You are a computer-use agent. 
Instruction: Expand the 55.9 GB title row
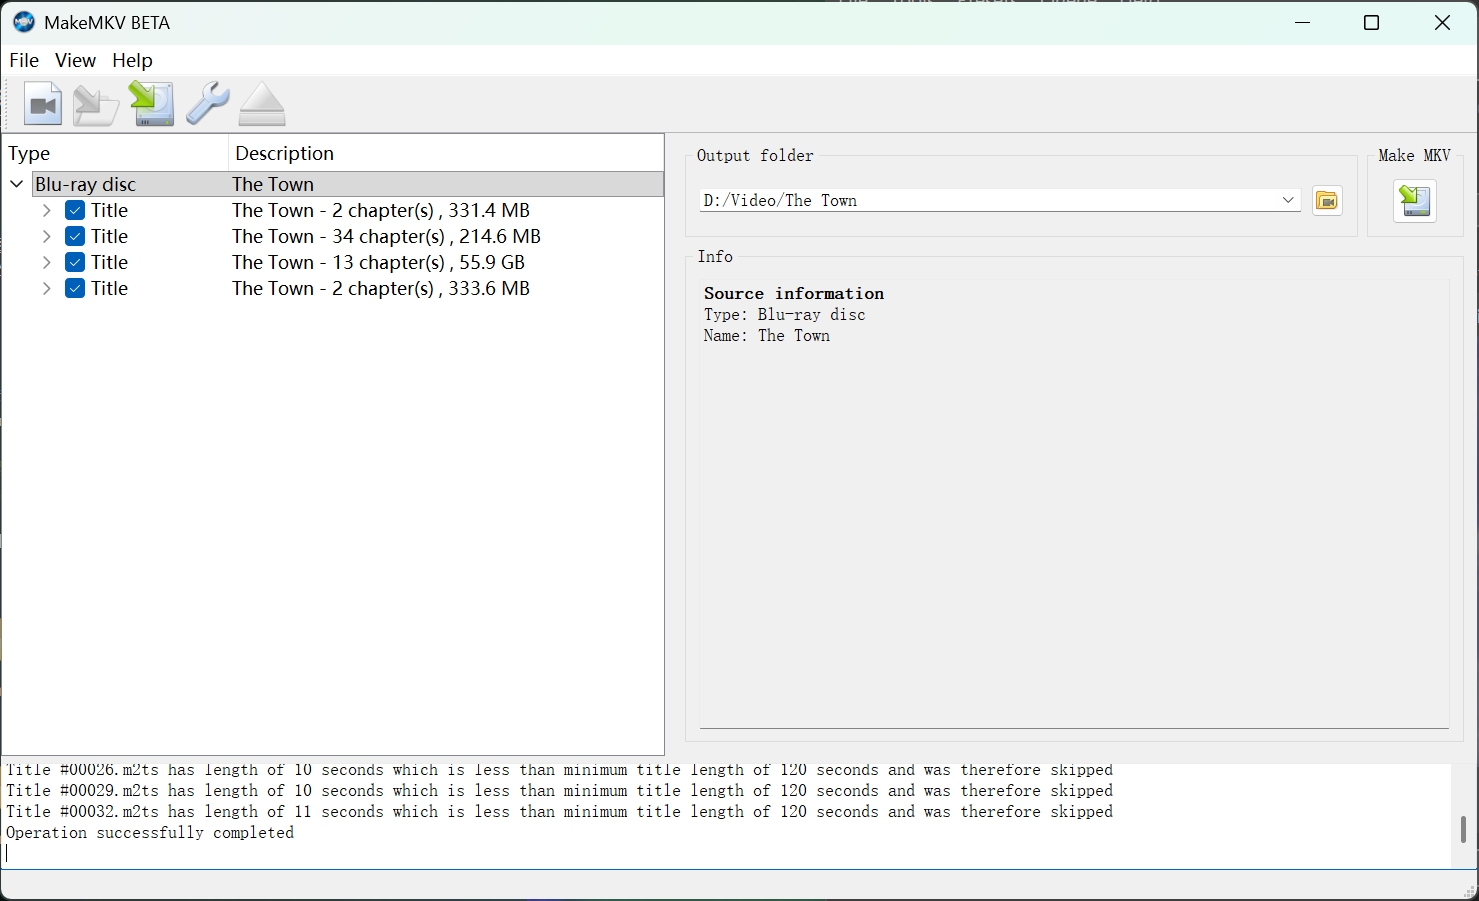coord(46,262)
